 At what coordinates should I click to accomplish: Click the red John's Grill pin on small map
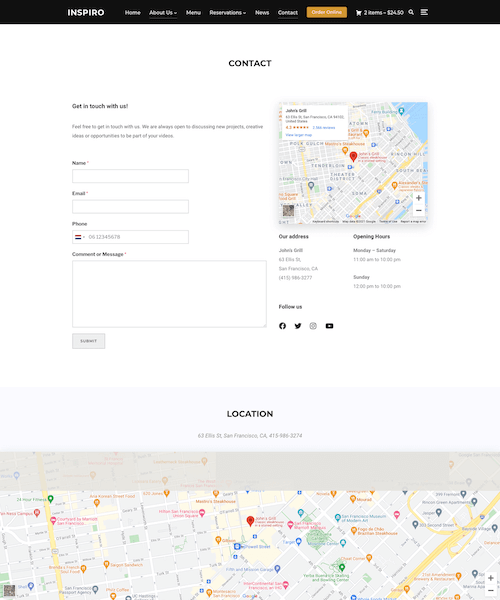(x=353, y=156)
